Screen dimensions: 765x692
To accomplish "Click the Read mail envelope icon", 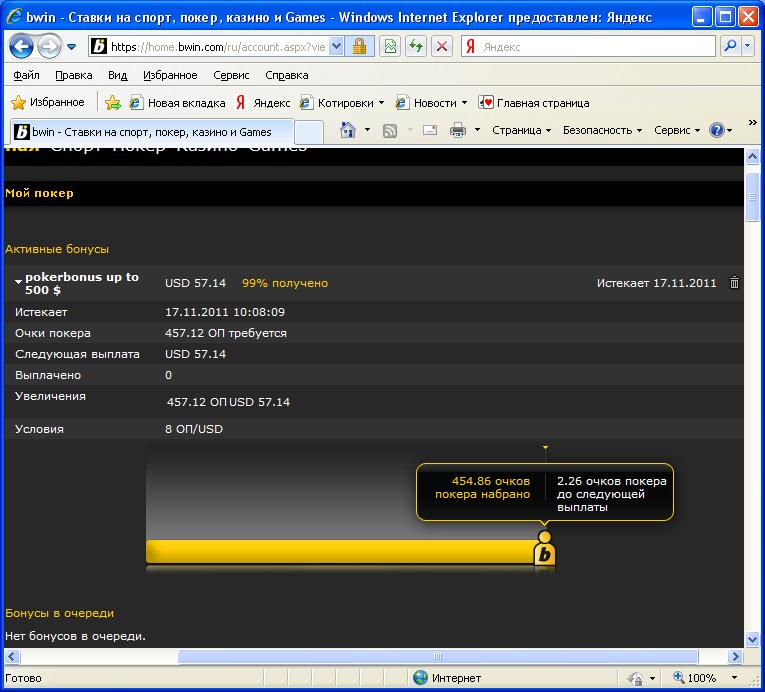I will (430, 130).
